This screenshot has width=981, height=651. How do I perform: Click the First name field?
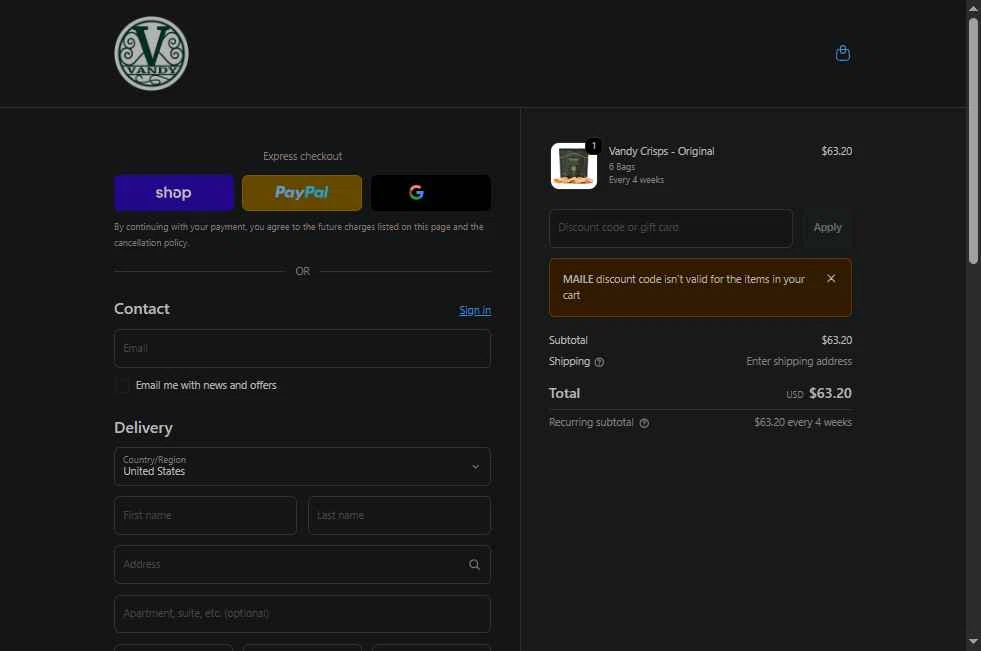205,515
